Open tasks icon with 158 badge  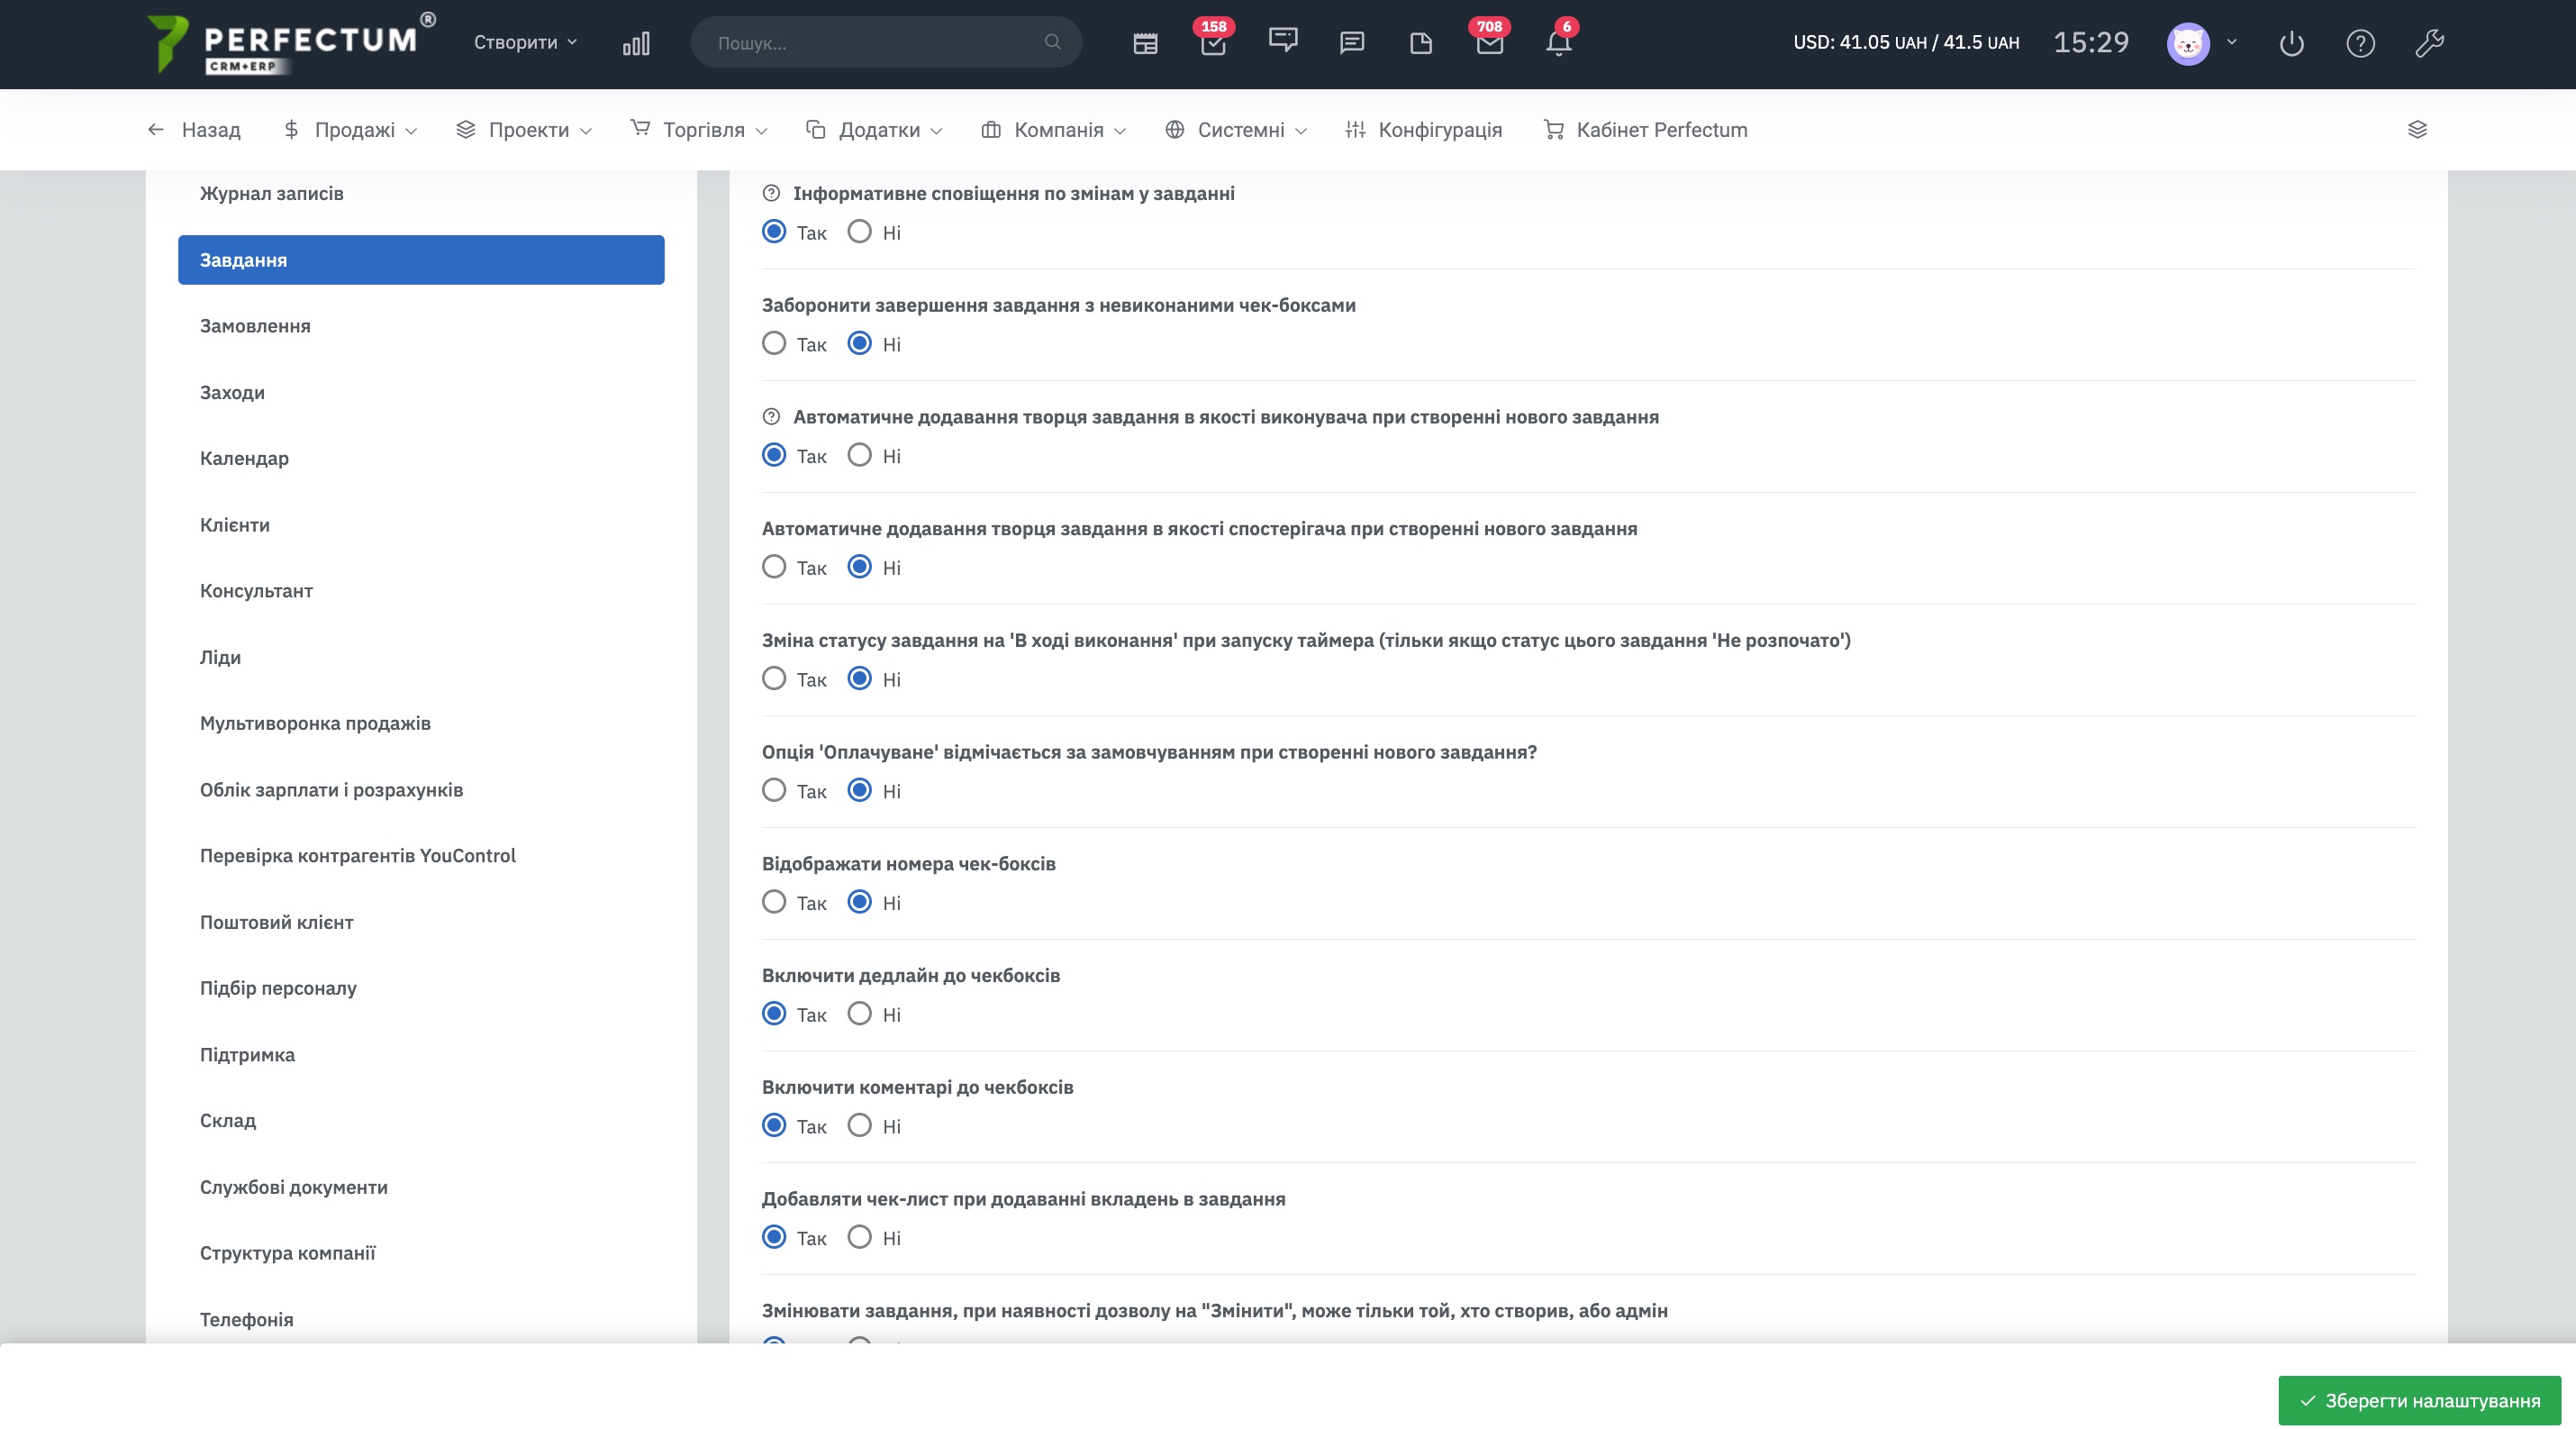pyautogui.click(x=1213, y=43)
